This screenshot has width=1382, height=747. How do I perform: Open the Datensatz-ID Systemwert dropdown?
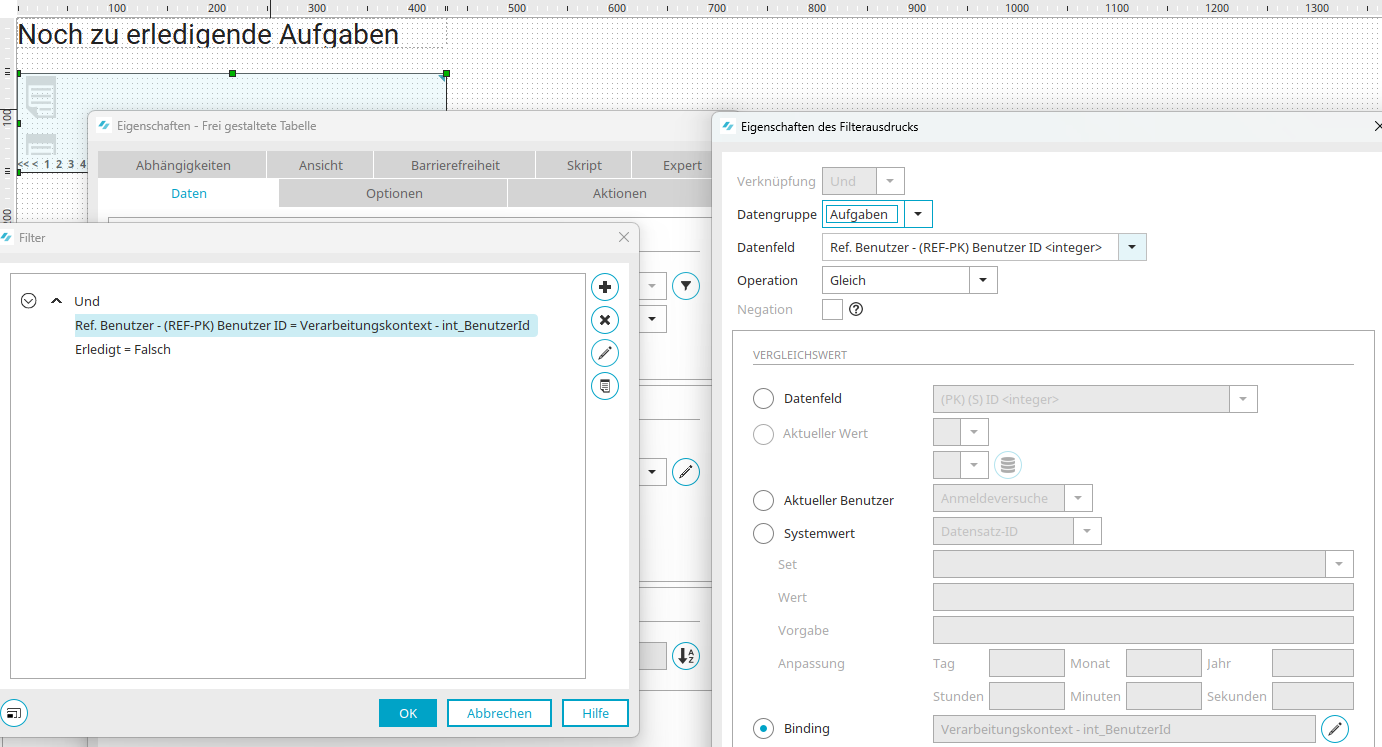(1088, 531)
